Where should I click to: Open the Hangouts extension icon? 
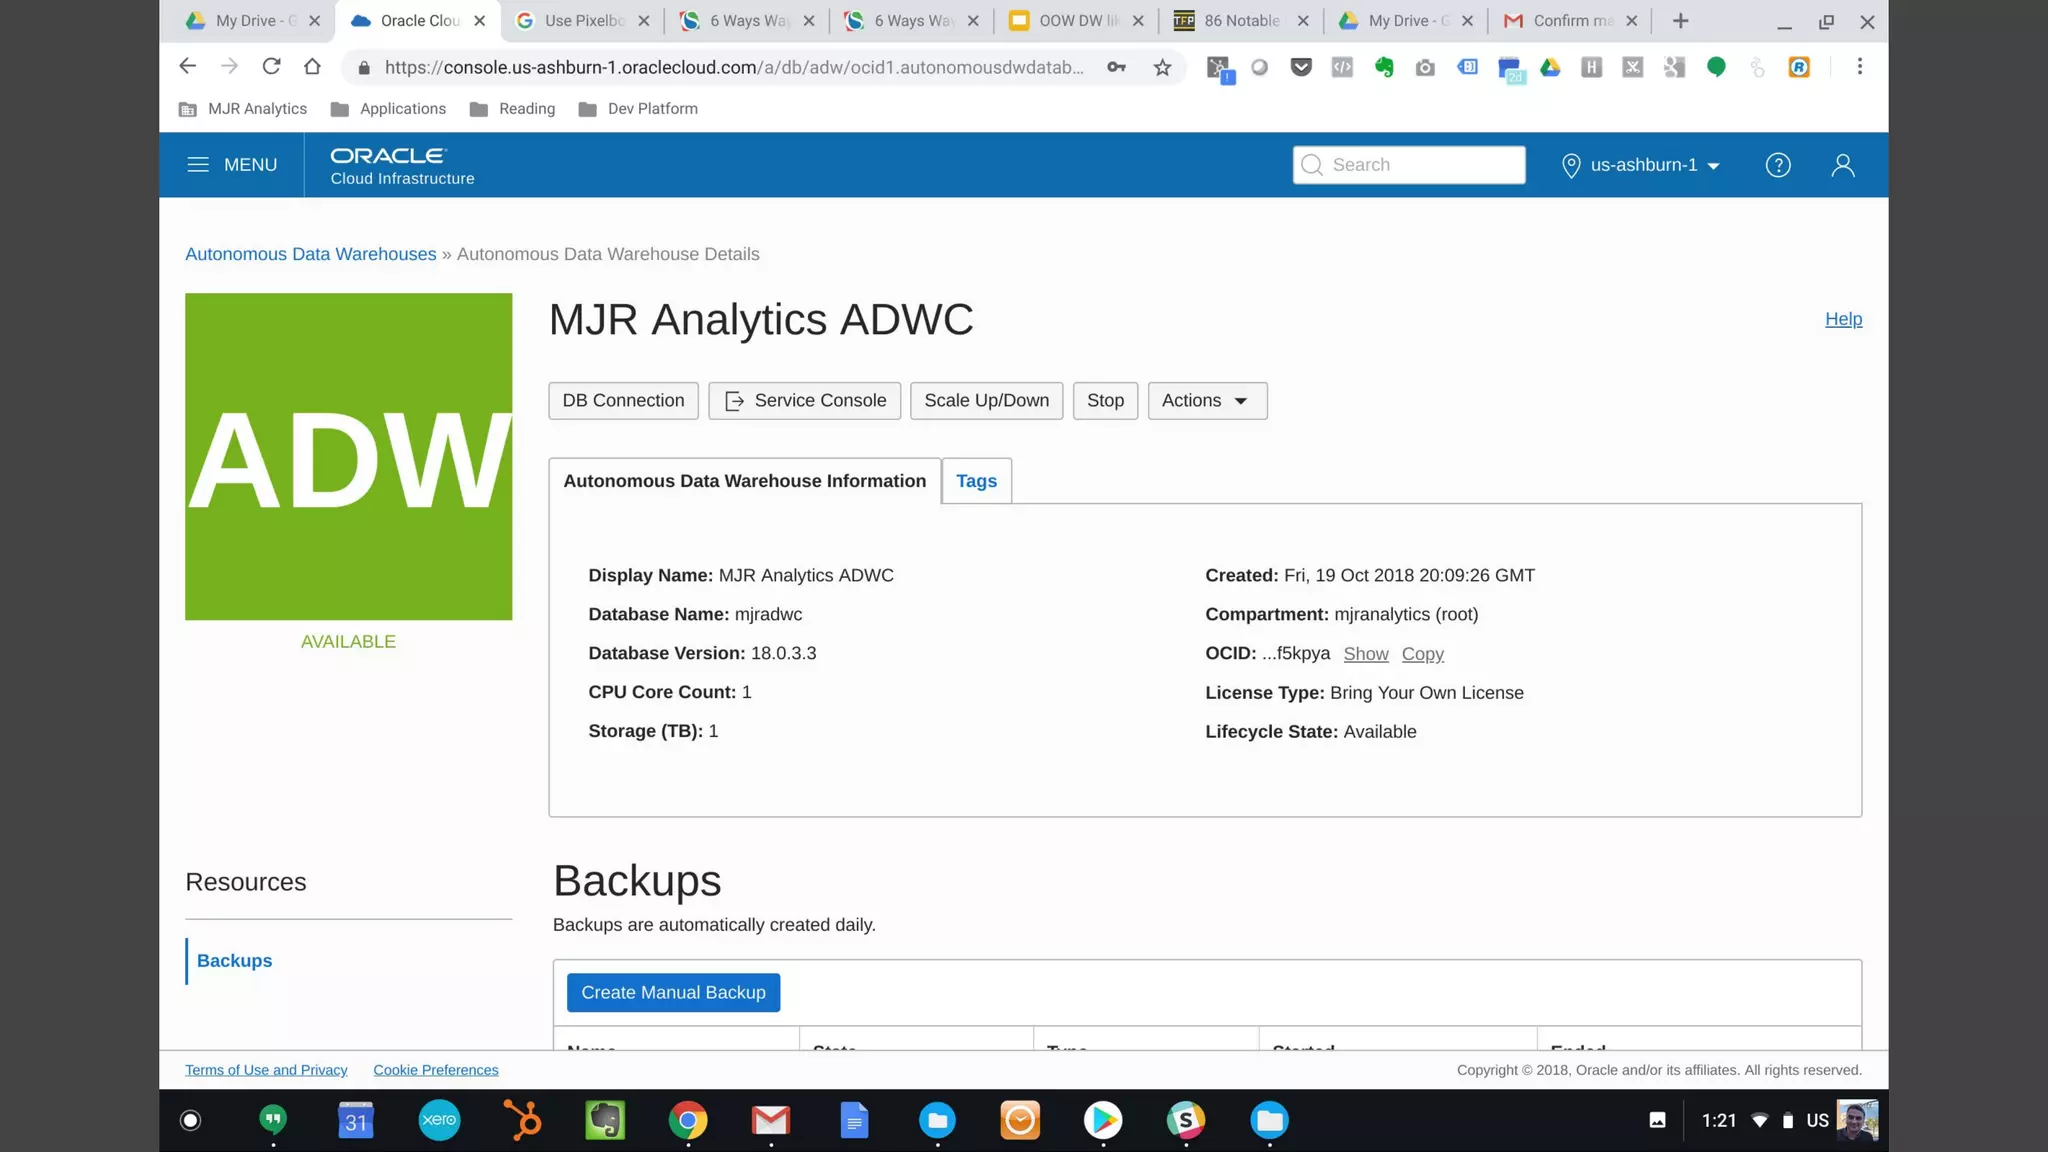(x=1716, y=67)
